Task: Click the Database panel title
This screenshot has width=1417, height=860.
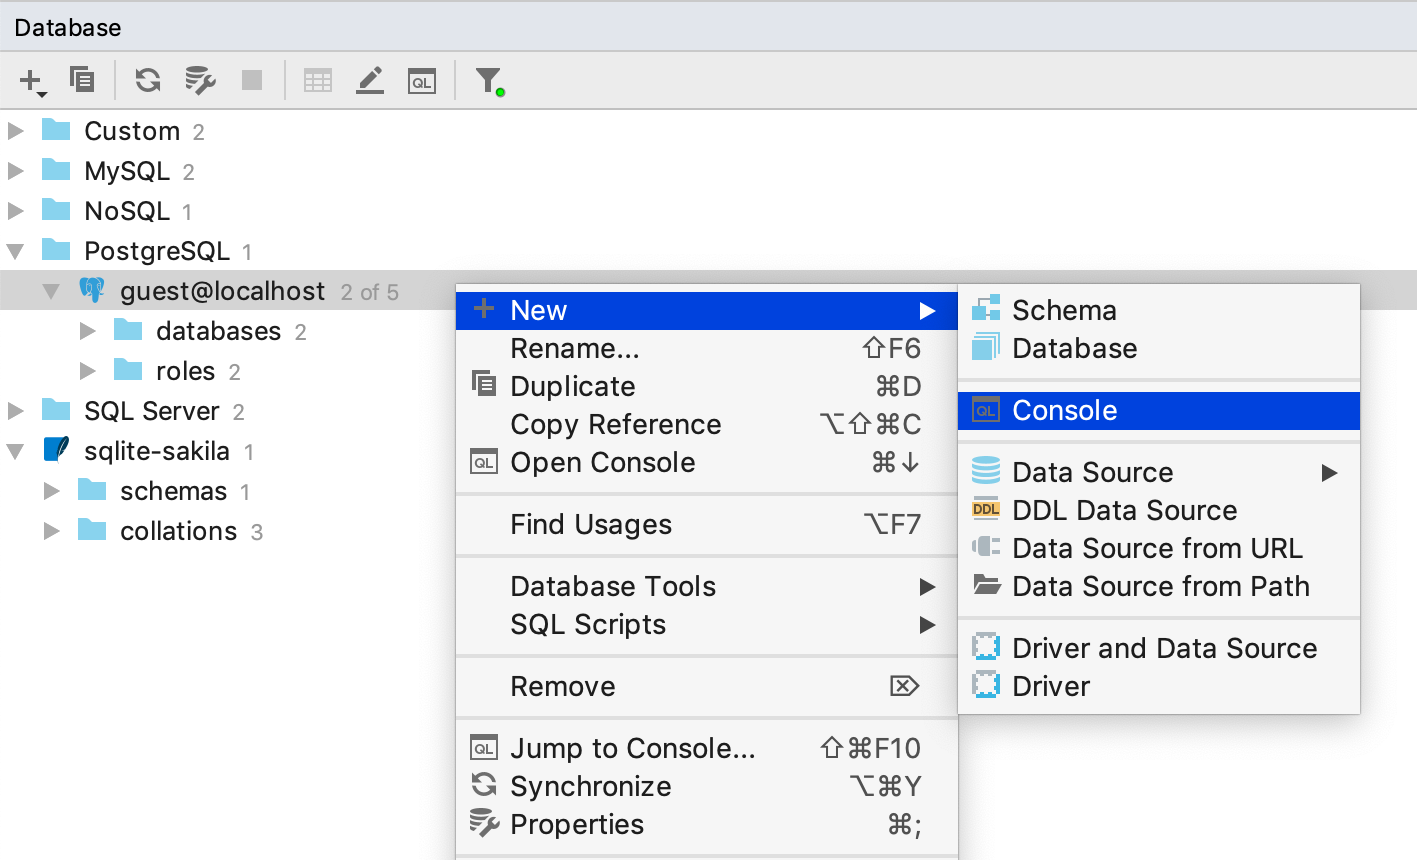Action: [68, 27]
